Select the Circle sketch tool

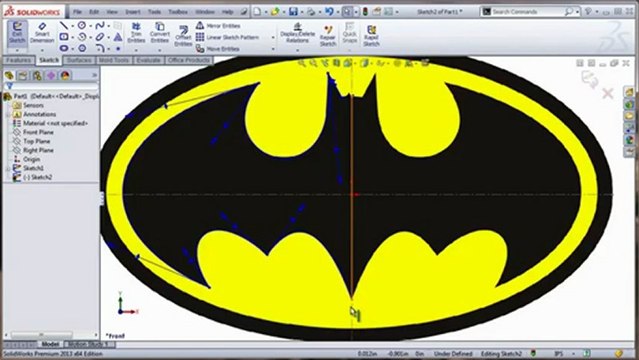[82, 26]
